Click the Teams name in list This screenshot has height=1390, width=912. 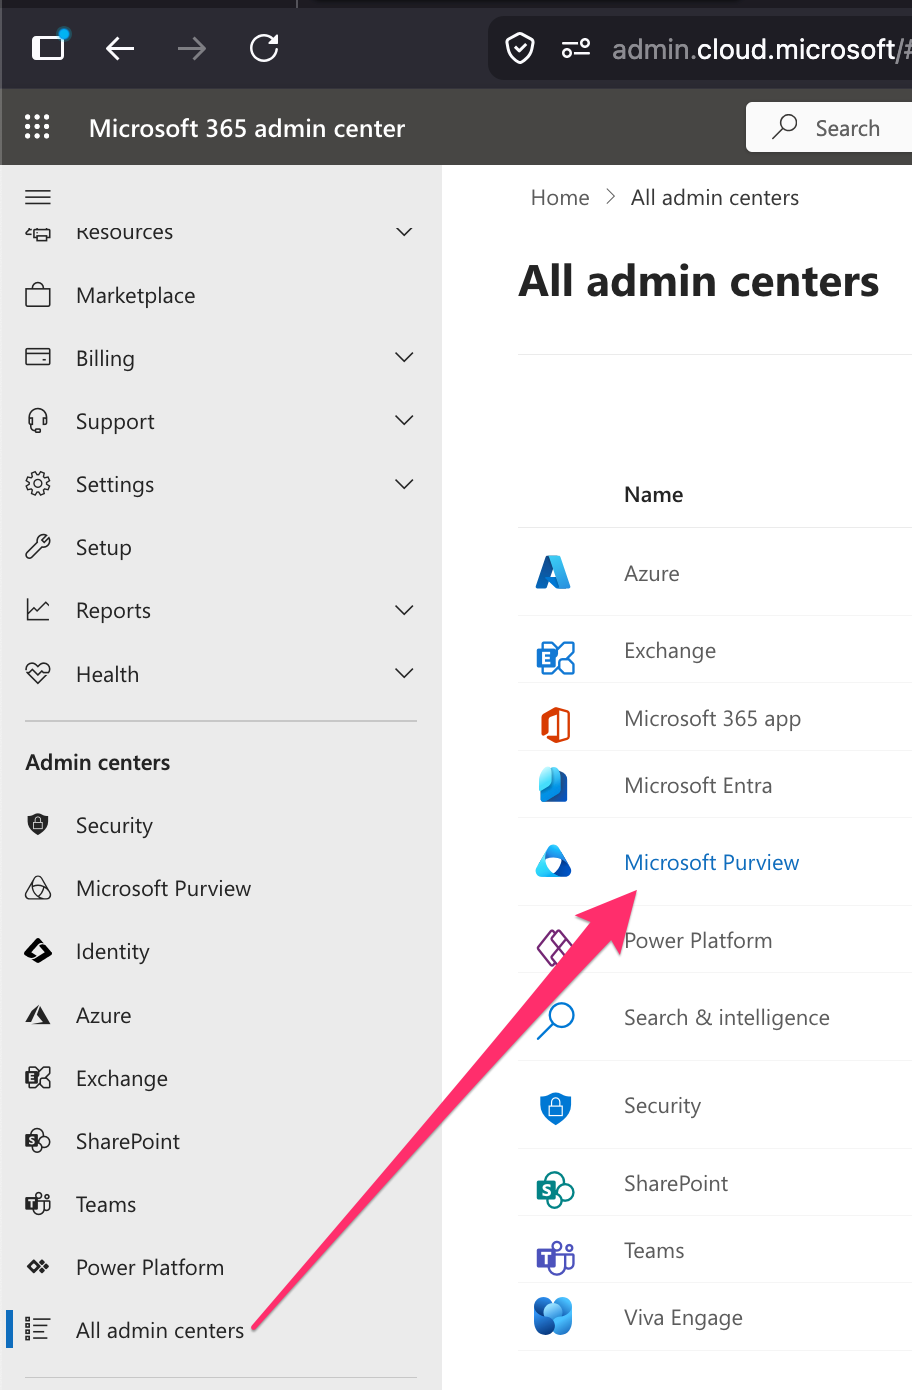(x=654, y=1250)
